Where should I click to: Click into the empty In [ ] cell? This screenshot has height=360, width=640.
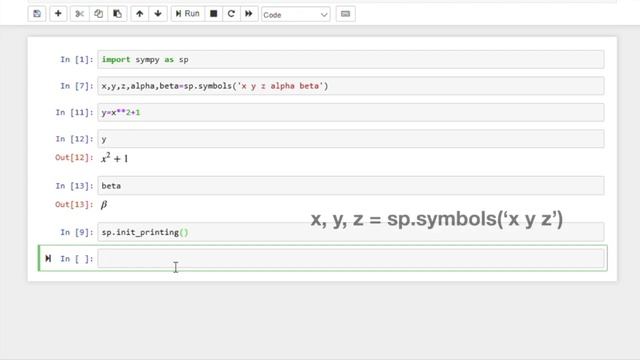tap(351, 258)
